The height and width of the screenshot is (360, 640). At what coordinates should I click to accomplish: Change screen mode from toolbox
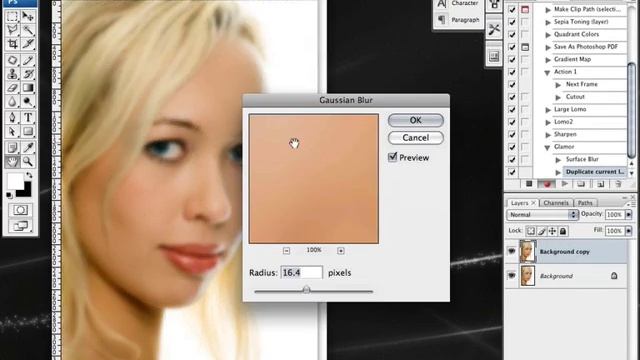pos(20,226)
